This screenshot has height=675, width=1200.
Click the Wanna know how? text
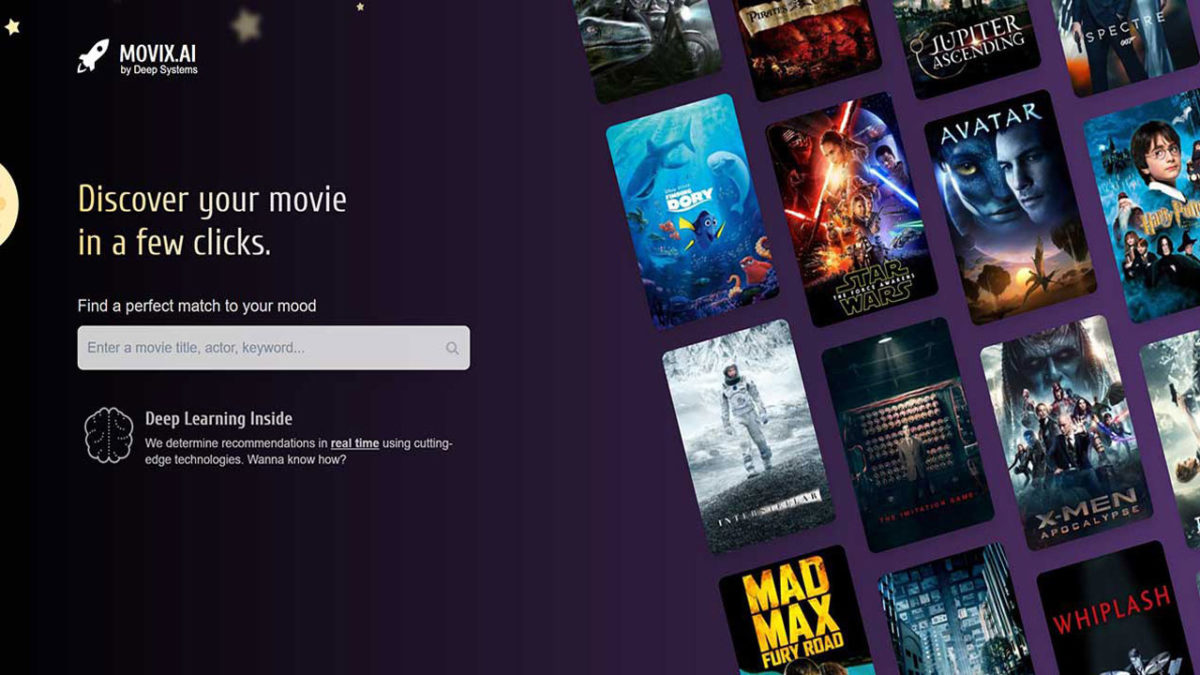298,459
